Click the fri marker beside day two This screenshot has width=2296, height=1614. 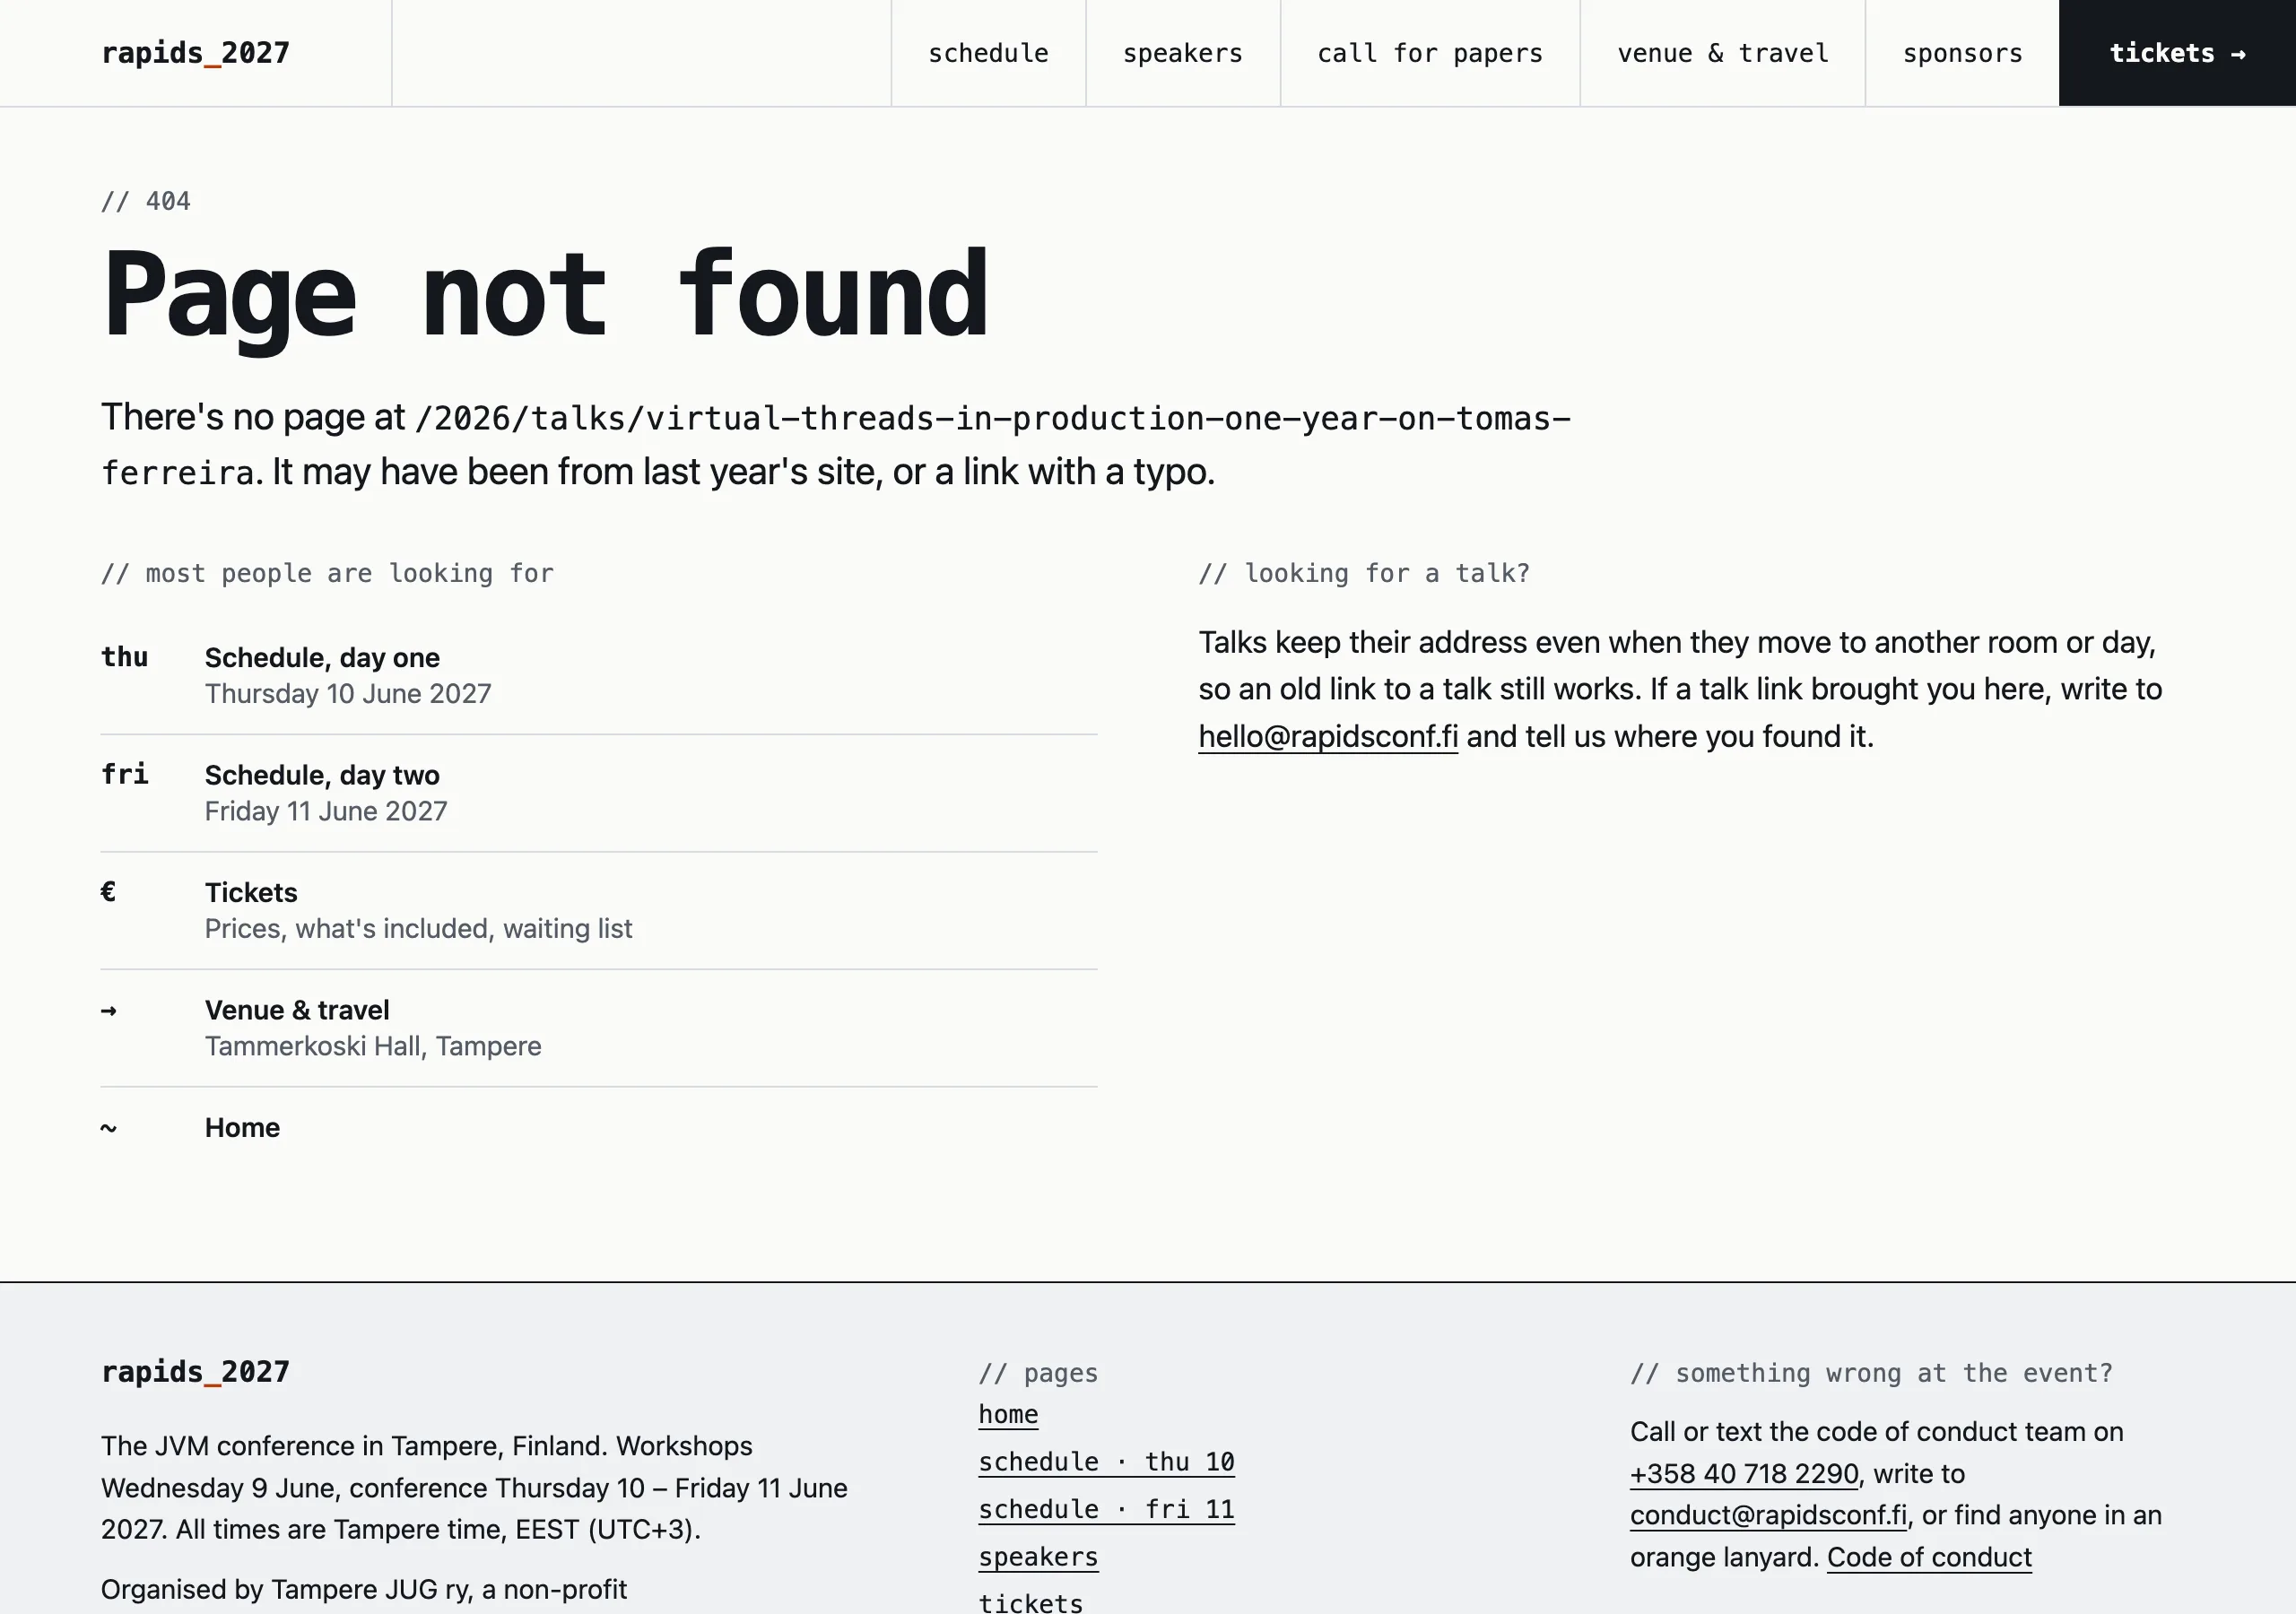coord(125,774)
